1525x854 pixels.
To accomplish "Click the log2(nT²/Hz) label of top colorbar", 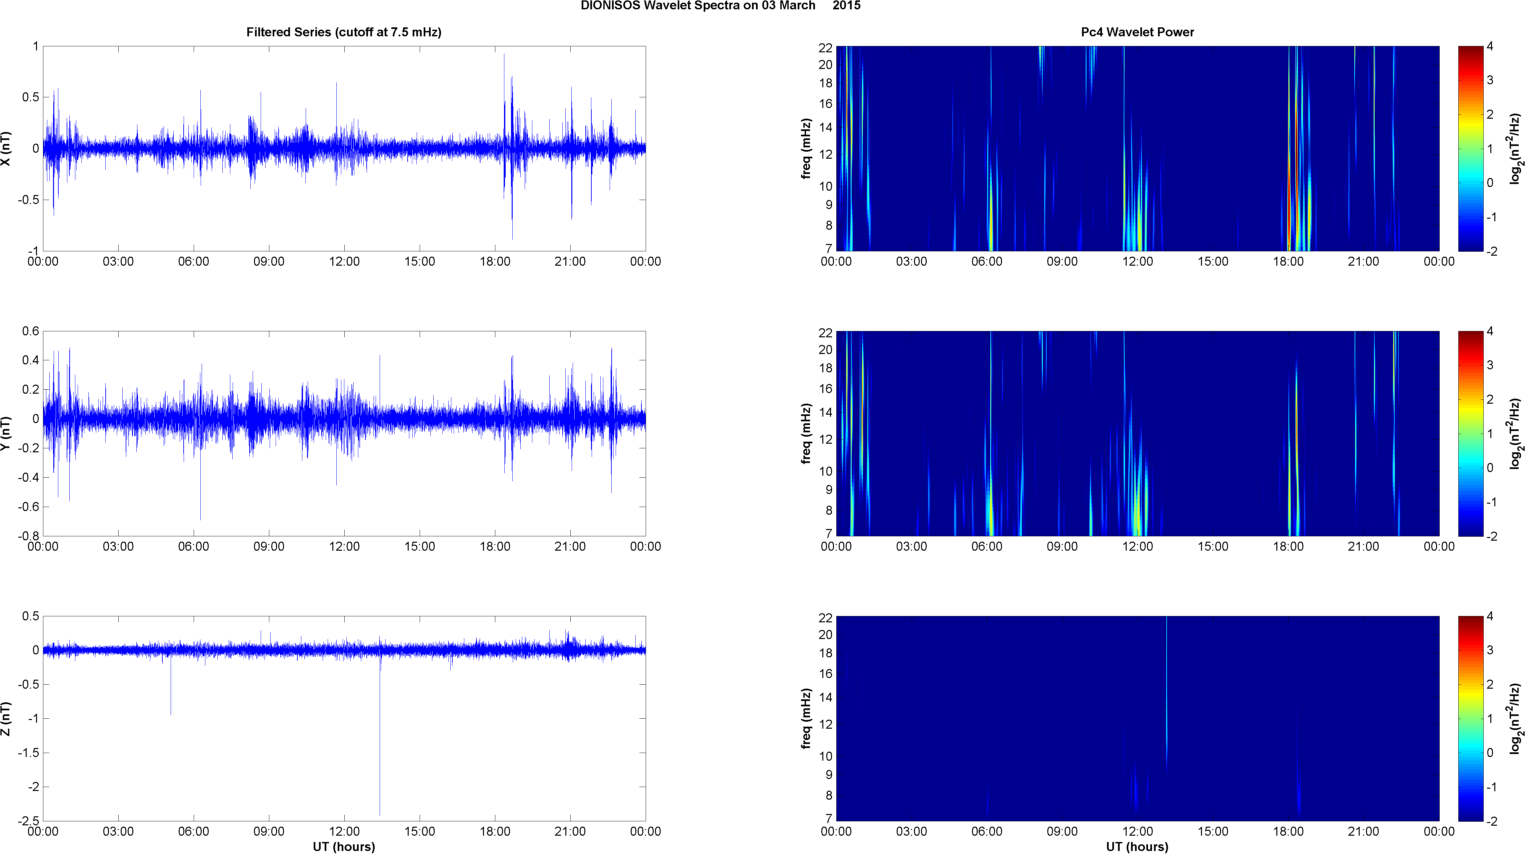I will [1516, 148].
